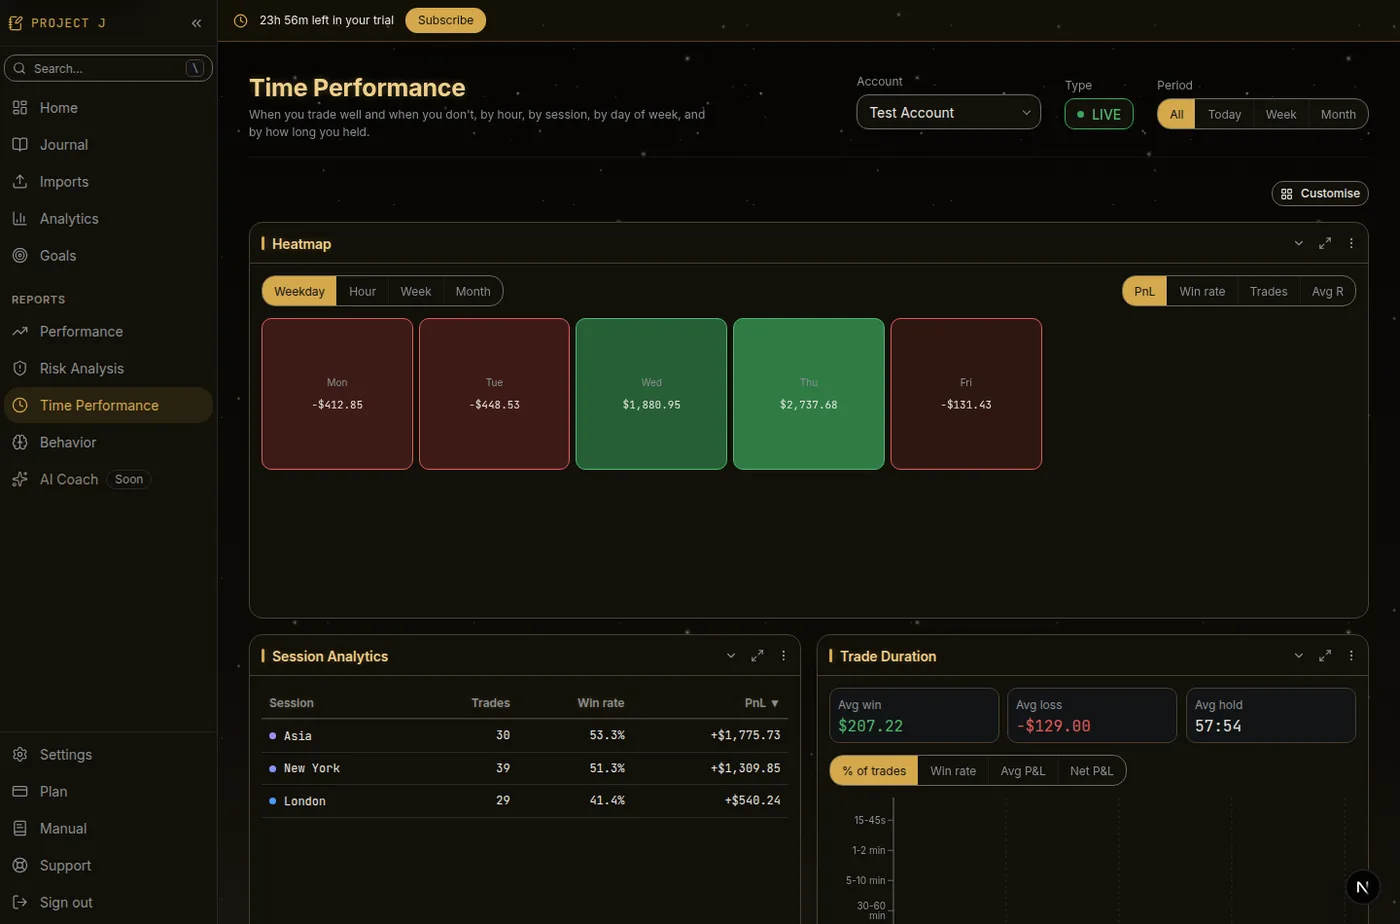Select the All period option
The width and height of the screenshot is (1400, 924).
pyautogui.click(x=1176, y=114)
